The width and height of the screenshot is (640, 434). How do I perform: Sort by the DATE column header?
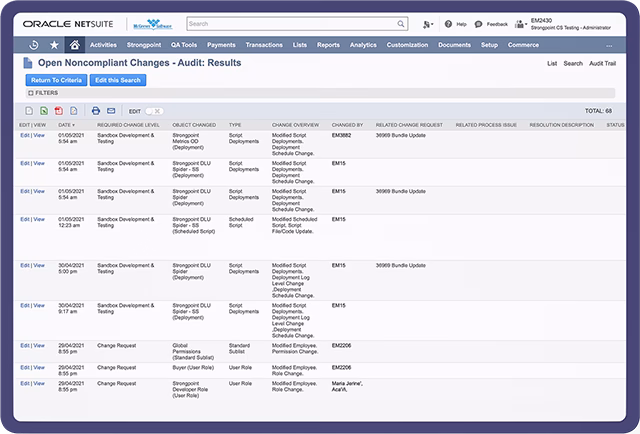67,125
